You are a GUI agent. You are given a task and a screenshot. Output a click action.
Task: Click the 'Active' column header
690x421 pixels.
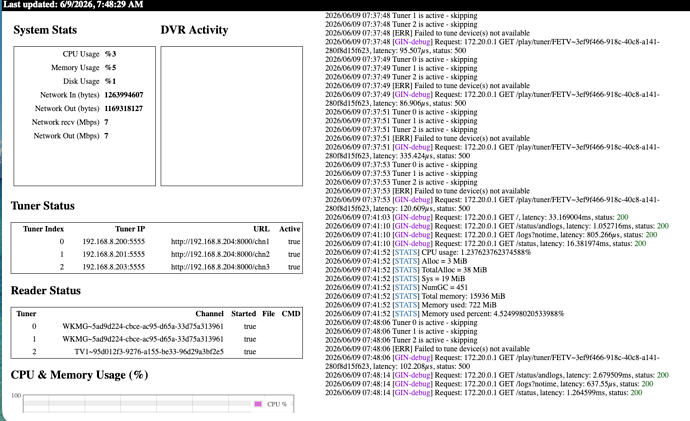pos(290,229)
